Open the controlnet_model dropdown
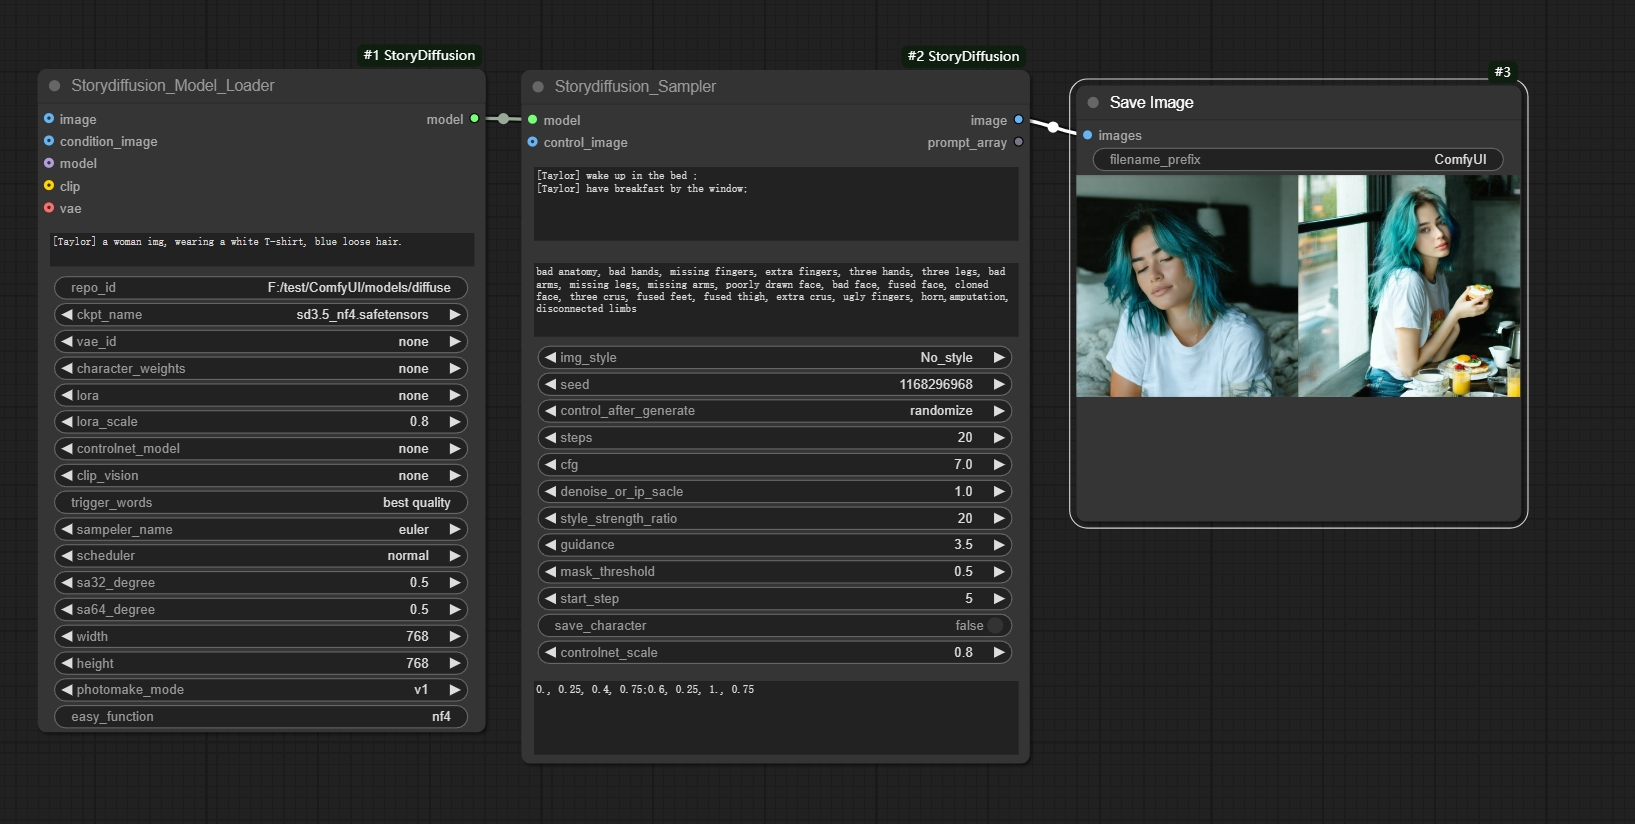Image resolution: width=1635 pixels, height=824 pixels. click(260, 449)
